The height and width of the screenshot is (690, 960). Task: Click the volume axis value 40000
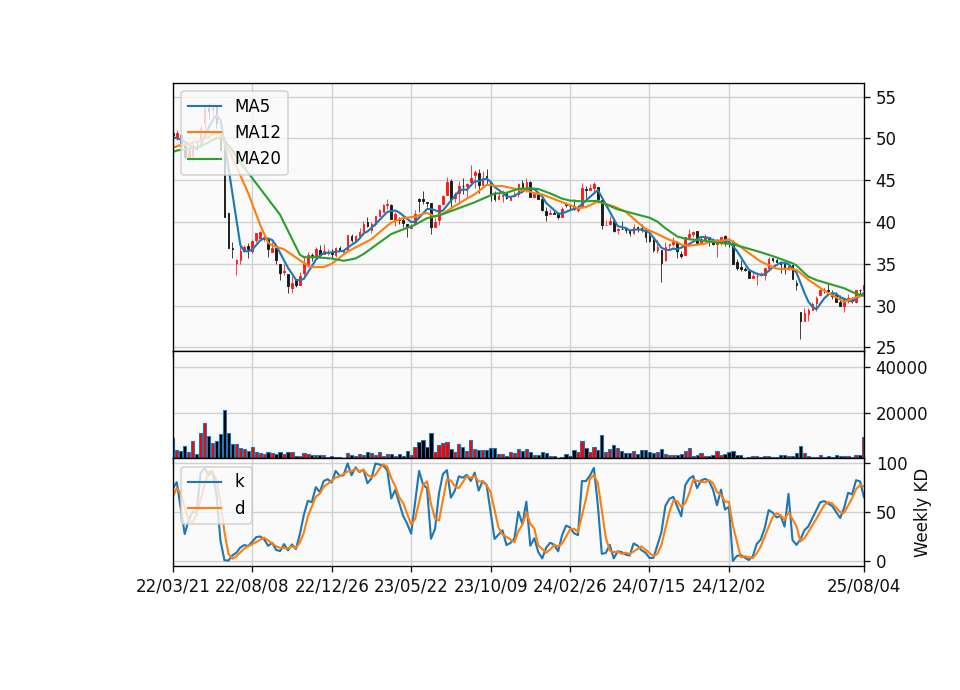click(x=901, y=368)
